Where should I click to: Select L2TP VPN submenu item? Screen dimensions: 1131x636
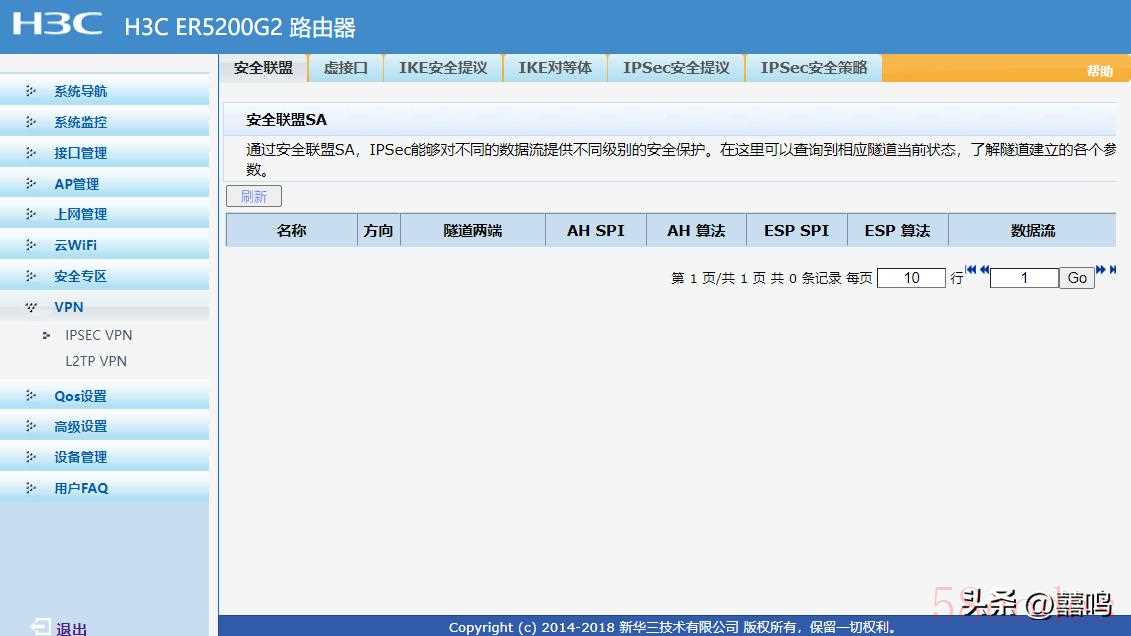(x=96, y=361)
